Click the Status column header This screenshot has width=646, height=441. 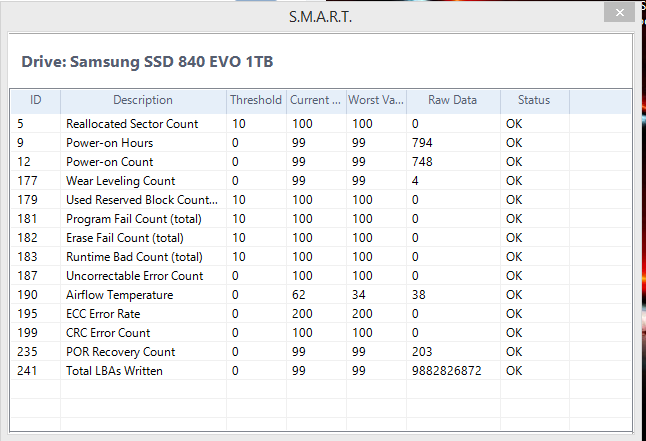(x=534, y=100)
